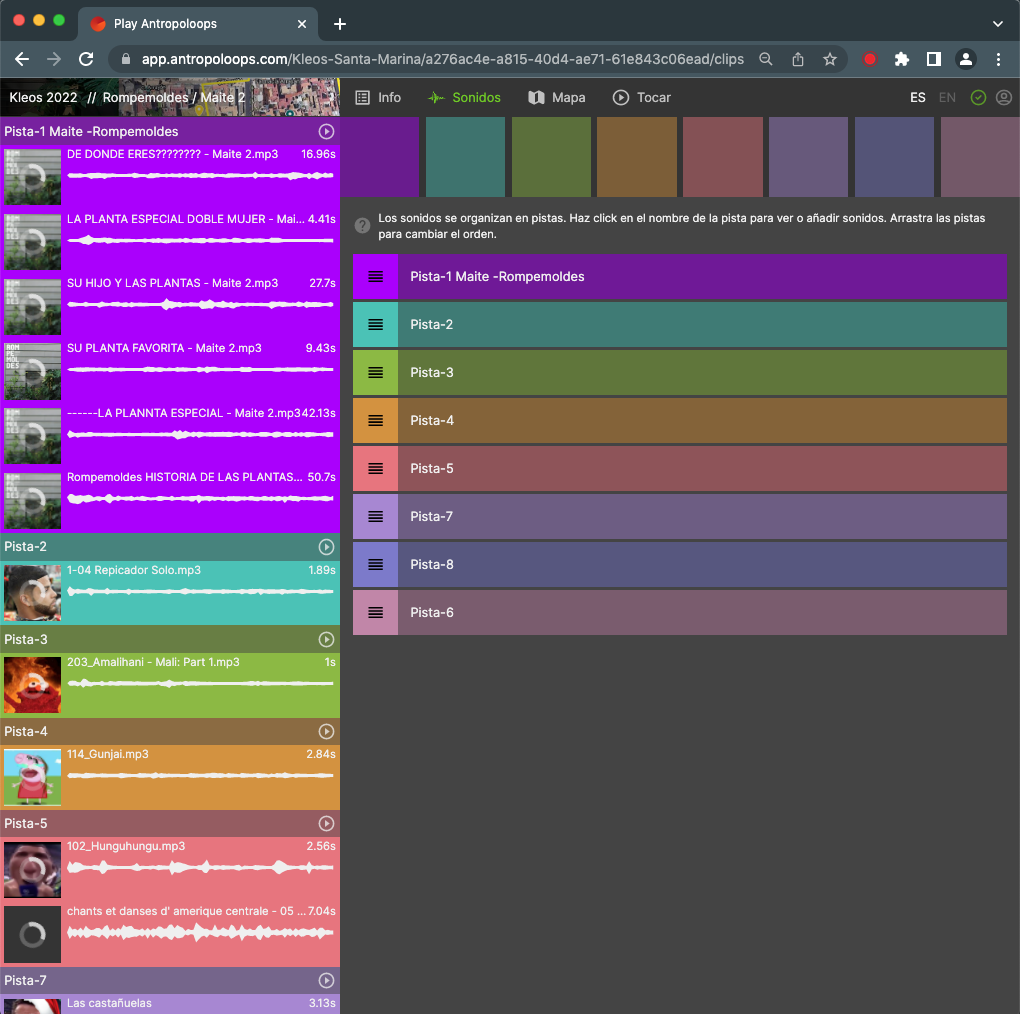Click the green sync status check icon

(978, 98)
